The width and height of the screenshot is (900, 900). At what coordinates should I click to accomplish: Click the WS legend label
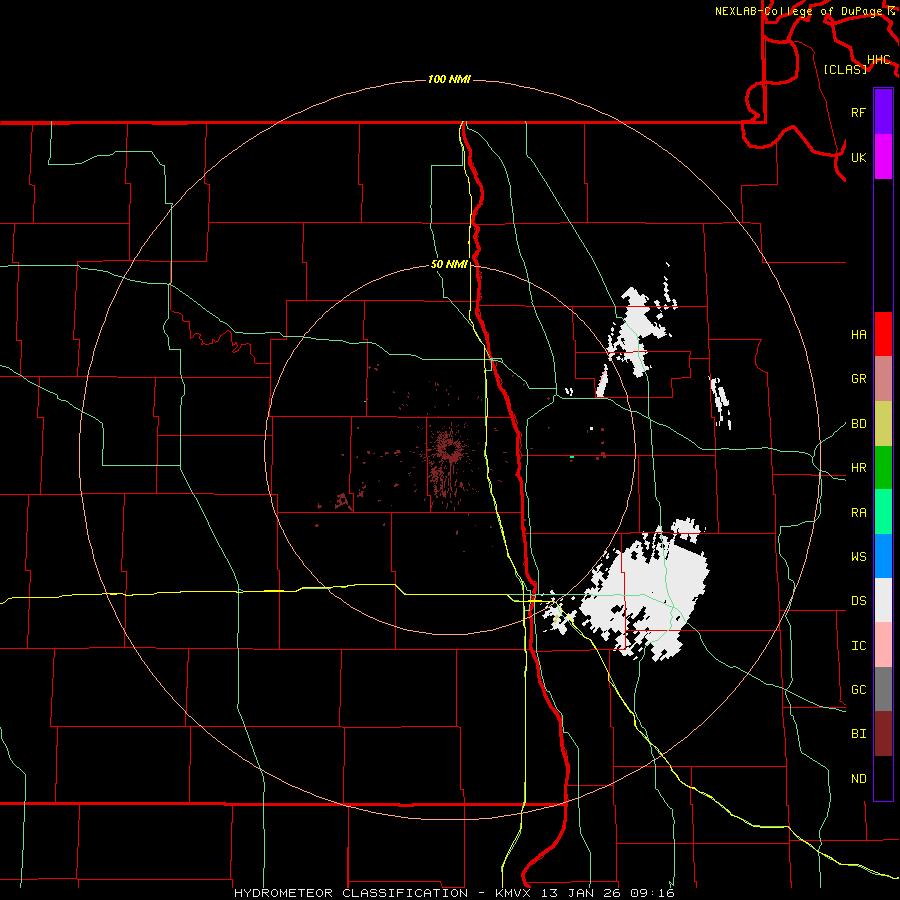point(858,557)
